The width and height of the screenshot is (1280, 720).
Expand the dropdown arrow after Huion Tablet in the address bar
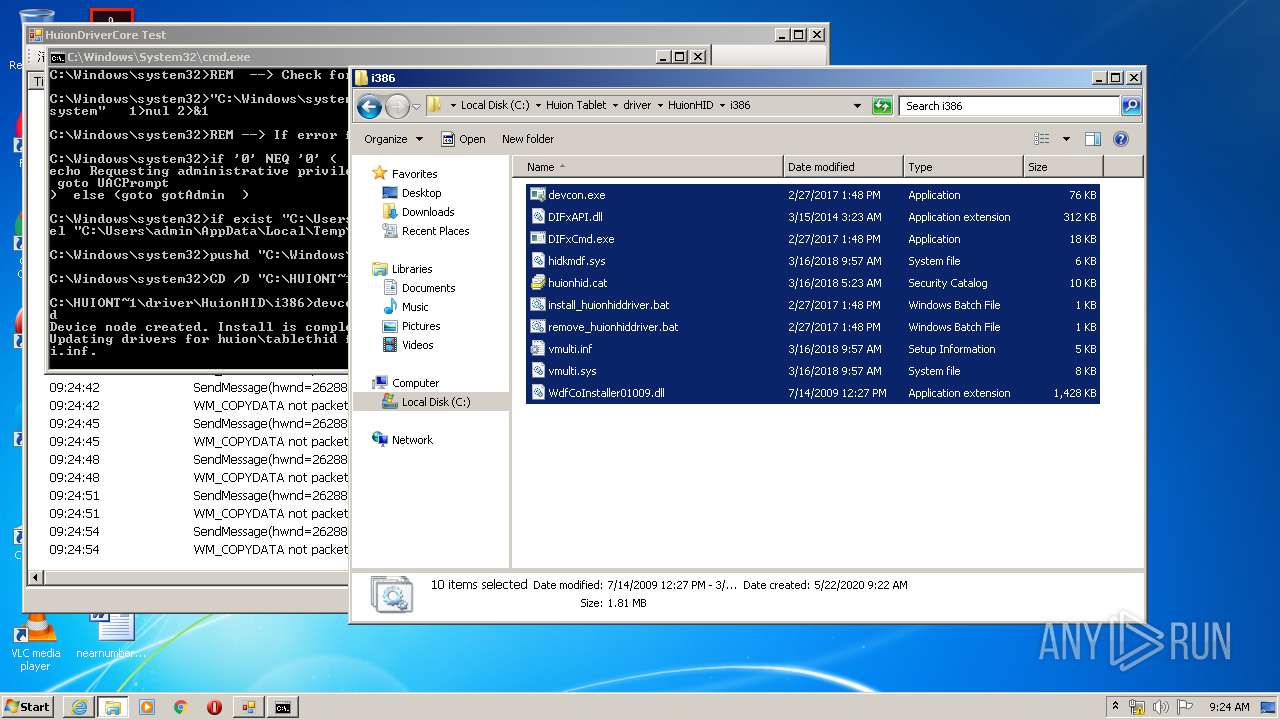pyautogui.click(x=615, y=105)
